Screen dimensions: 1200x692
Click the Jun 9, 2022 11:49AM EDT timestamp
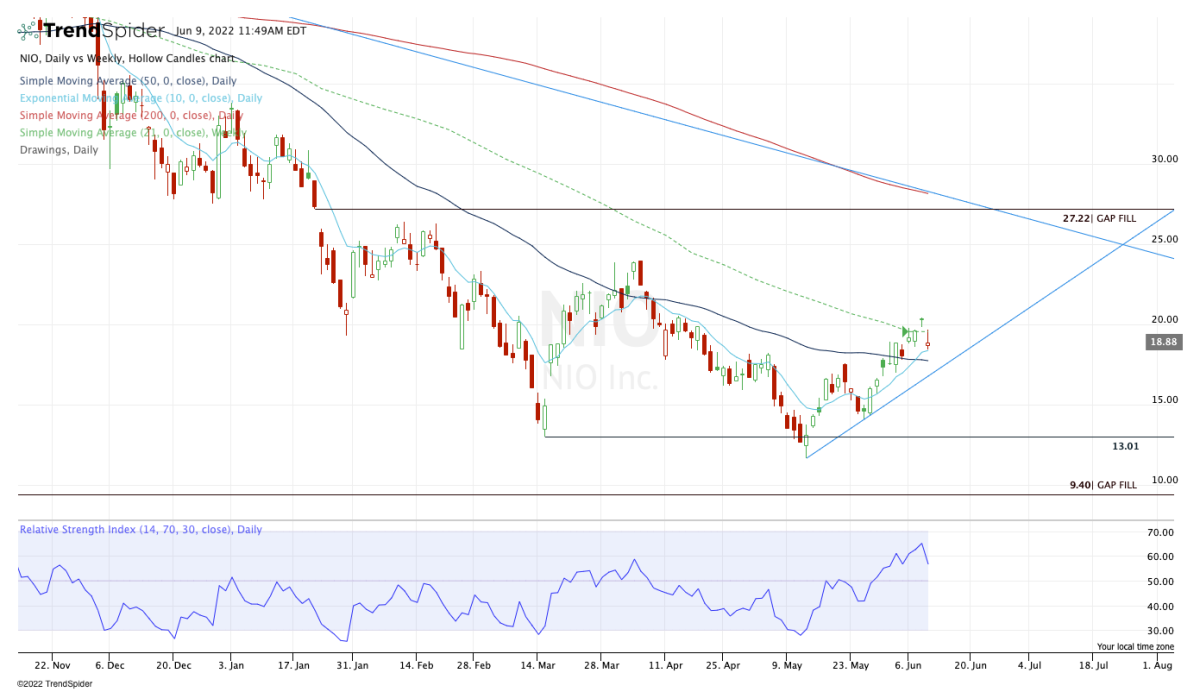pyautogui.click(x=241, y=30)
